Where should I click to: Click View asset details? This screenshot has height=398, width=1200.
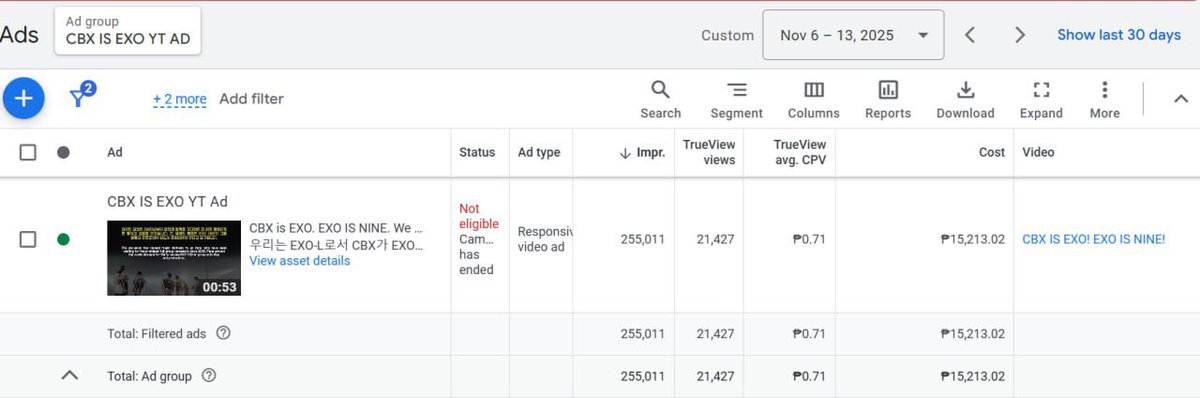coord(299,261)
